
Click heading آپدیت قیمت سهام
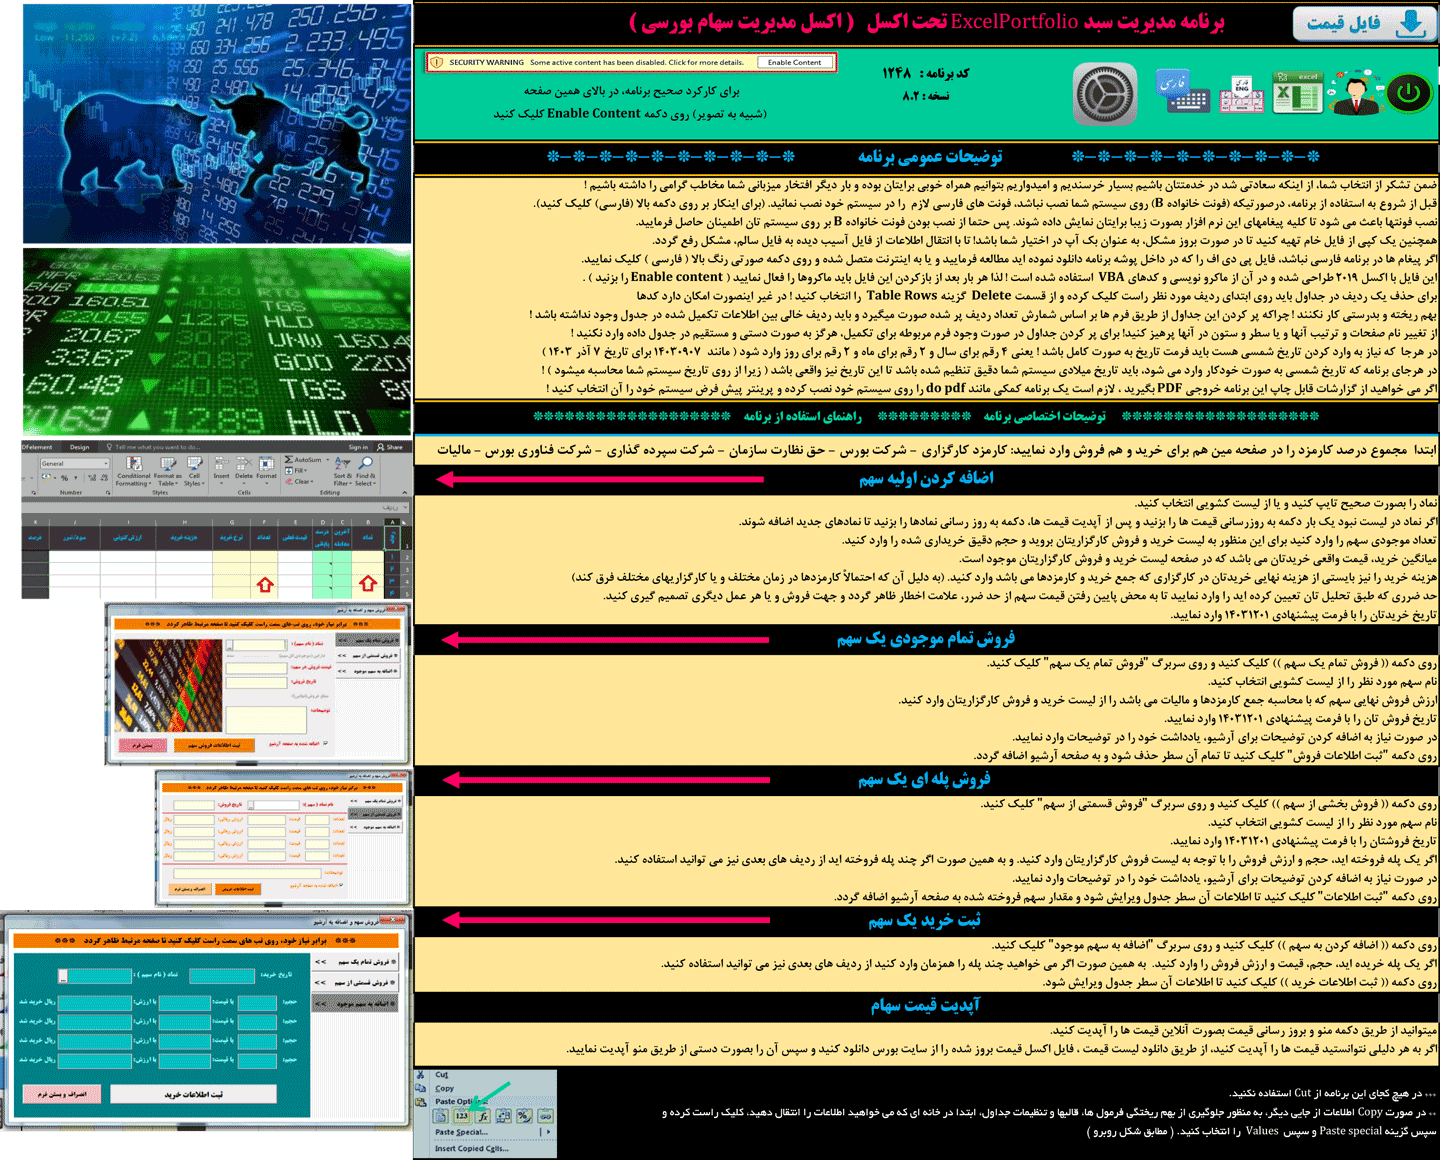tap(925, 1005)
